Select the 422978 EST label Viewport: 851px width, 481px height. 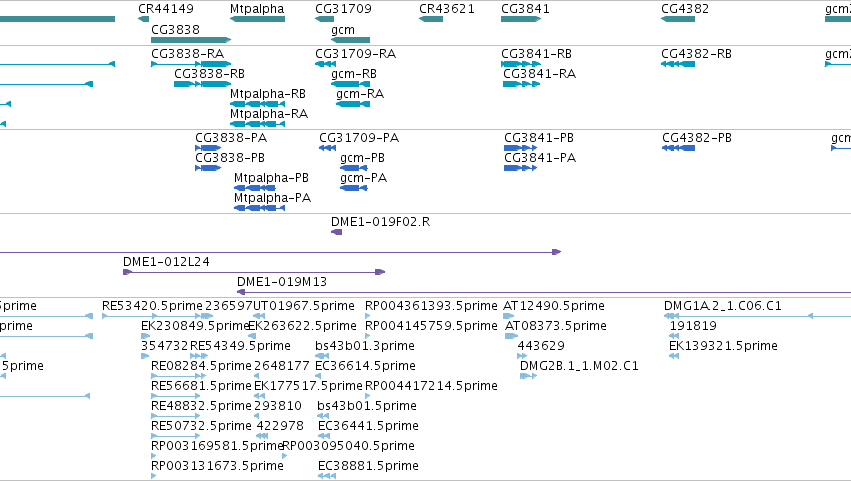(x=280, y=427)
